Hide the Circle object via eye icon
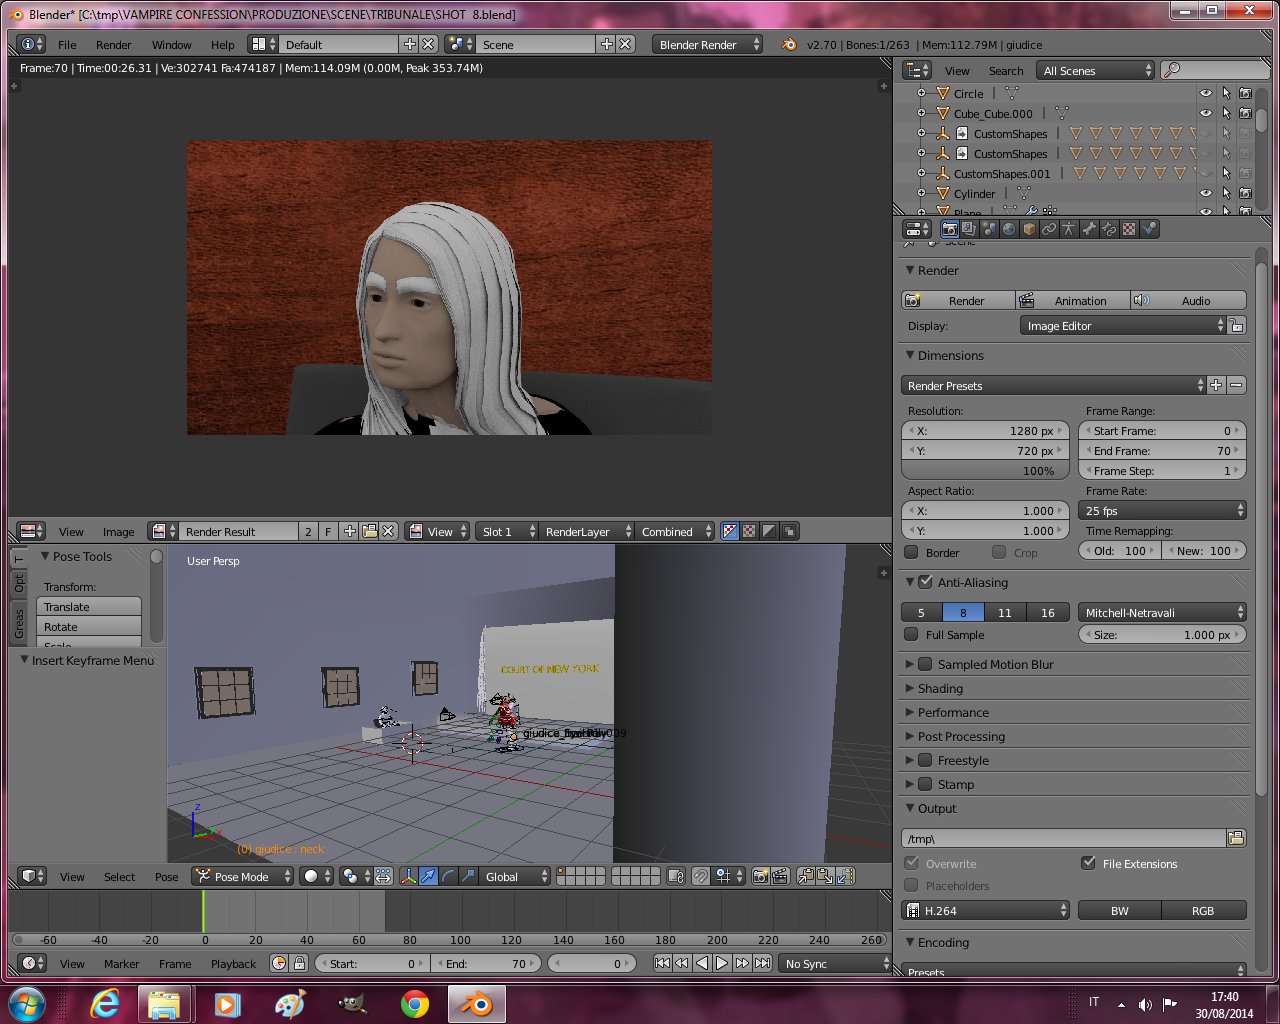 pos(1205,93)
